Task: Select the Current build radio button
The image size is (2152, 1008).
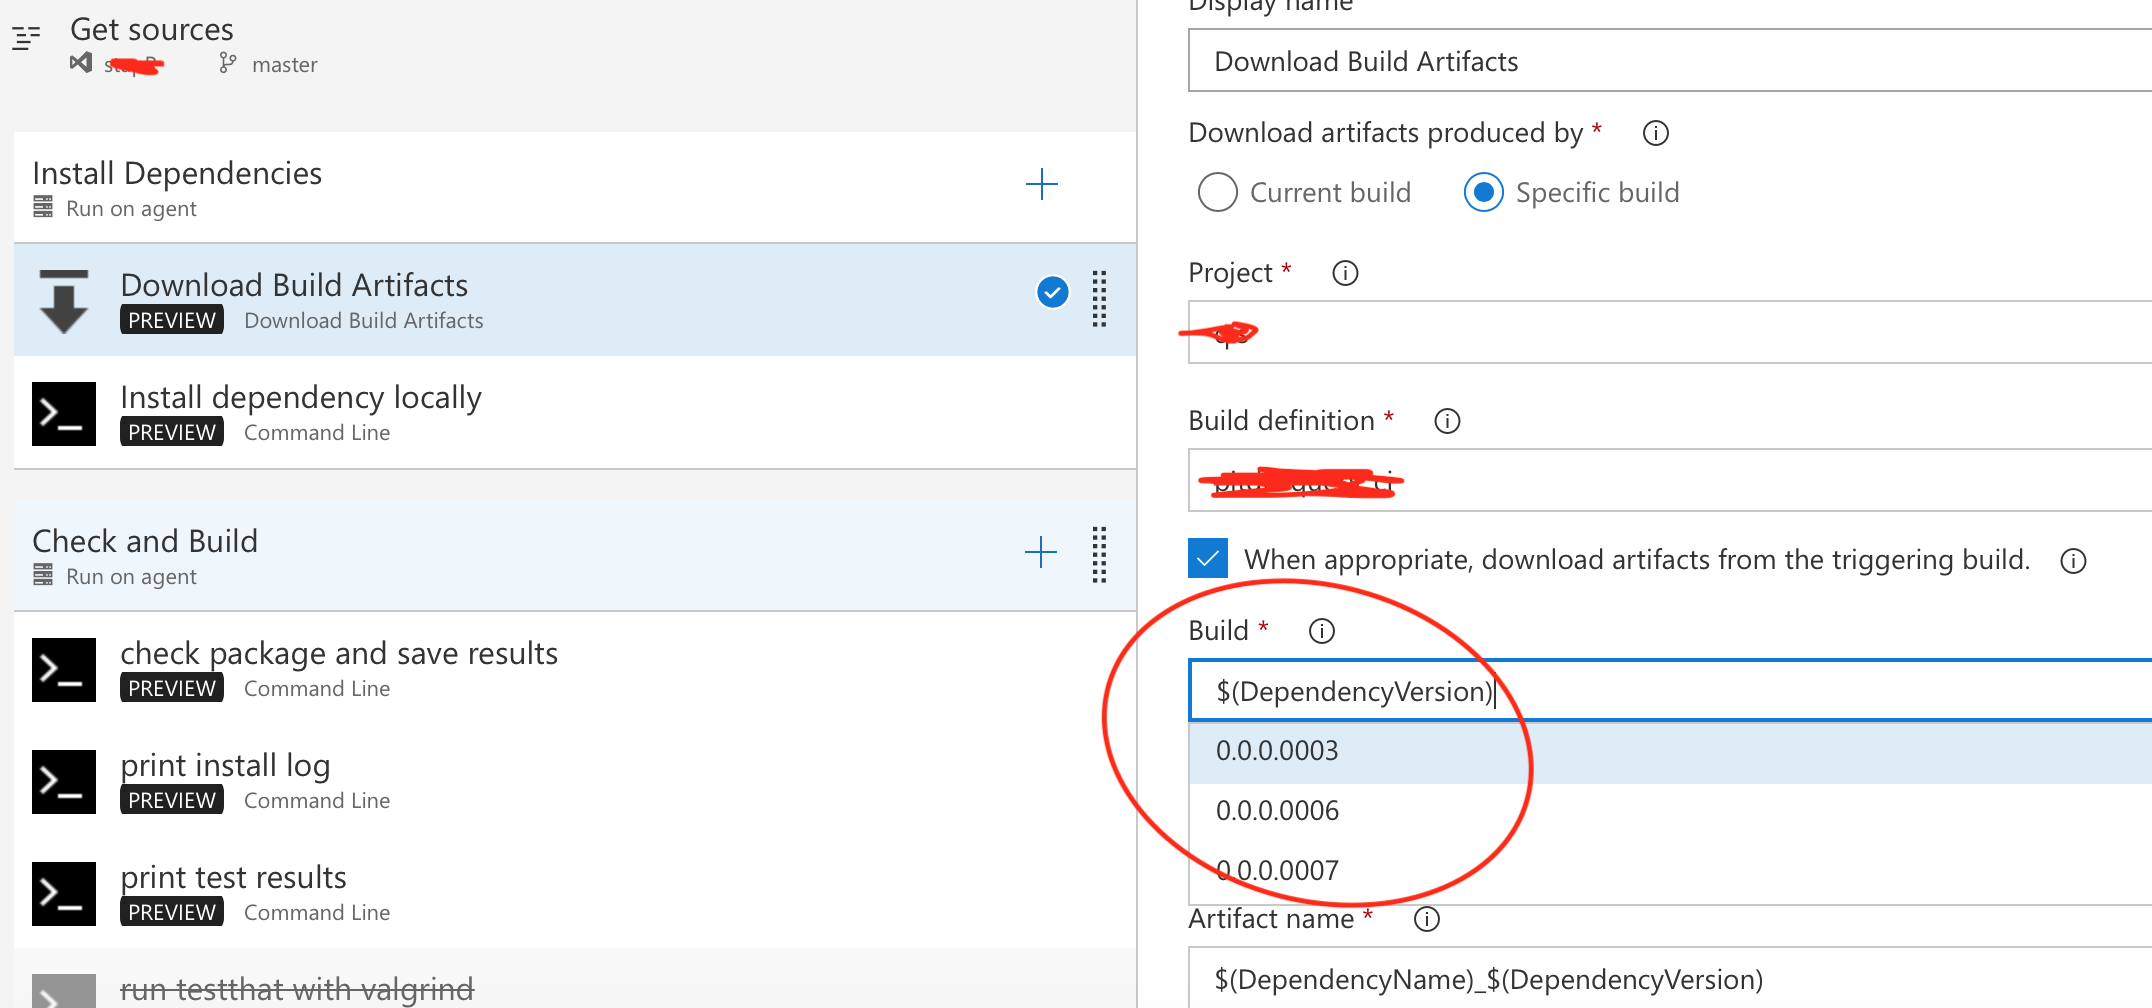Action: tap(1217, 192)
